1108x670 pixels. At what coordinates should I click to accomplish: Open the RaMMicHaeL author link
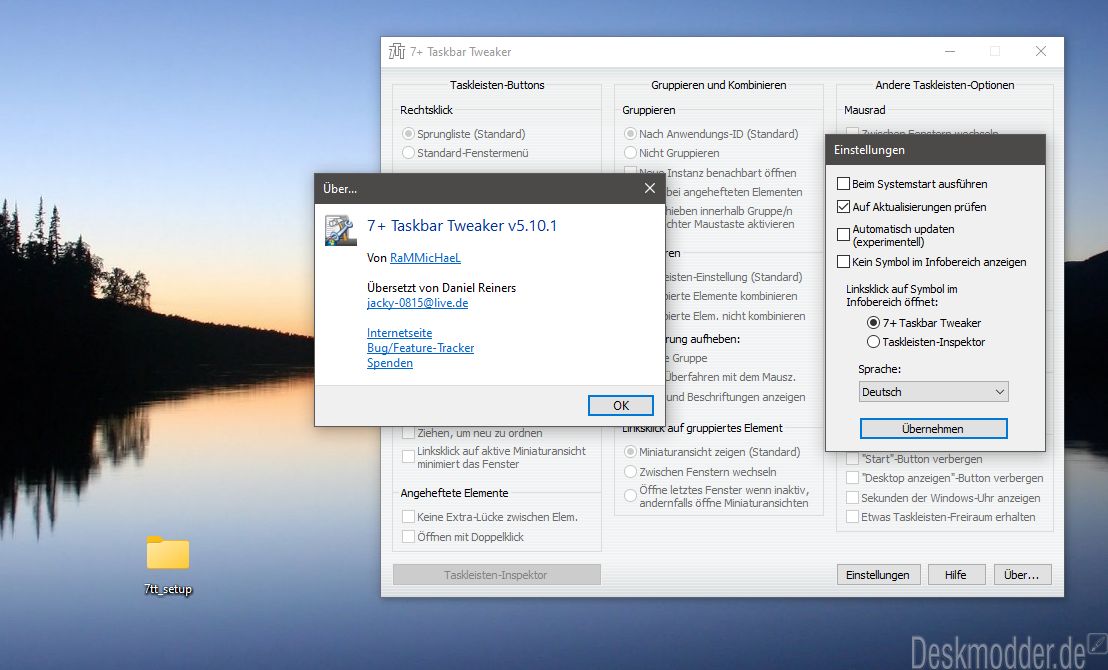coord(425,258)
